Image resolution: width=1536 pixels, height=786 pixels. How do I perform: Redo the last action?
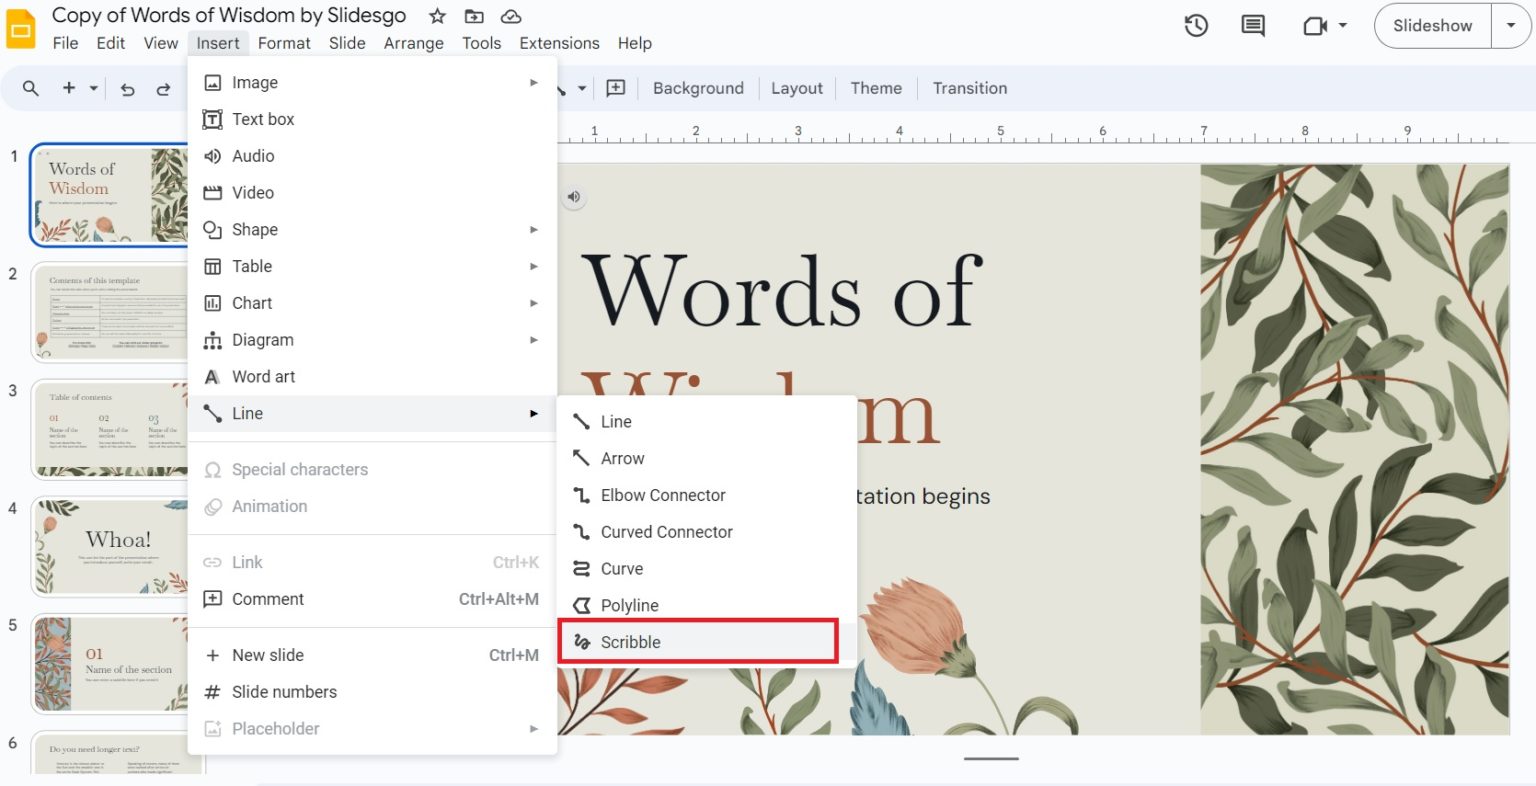[x=163, y=88]
